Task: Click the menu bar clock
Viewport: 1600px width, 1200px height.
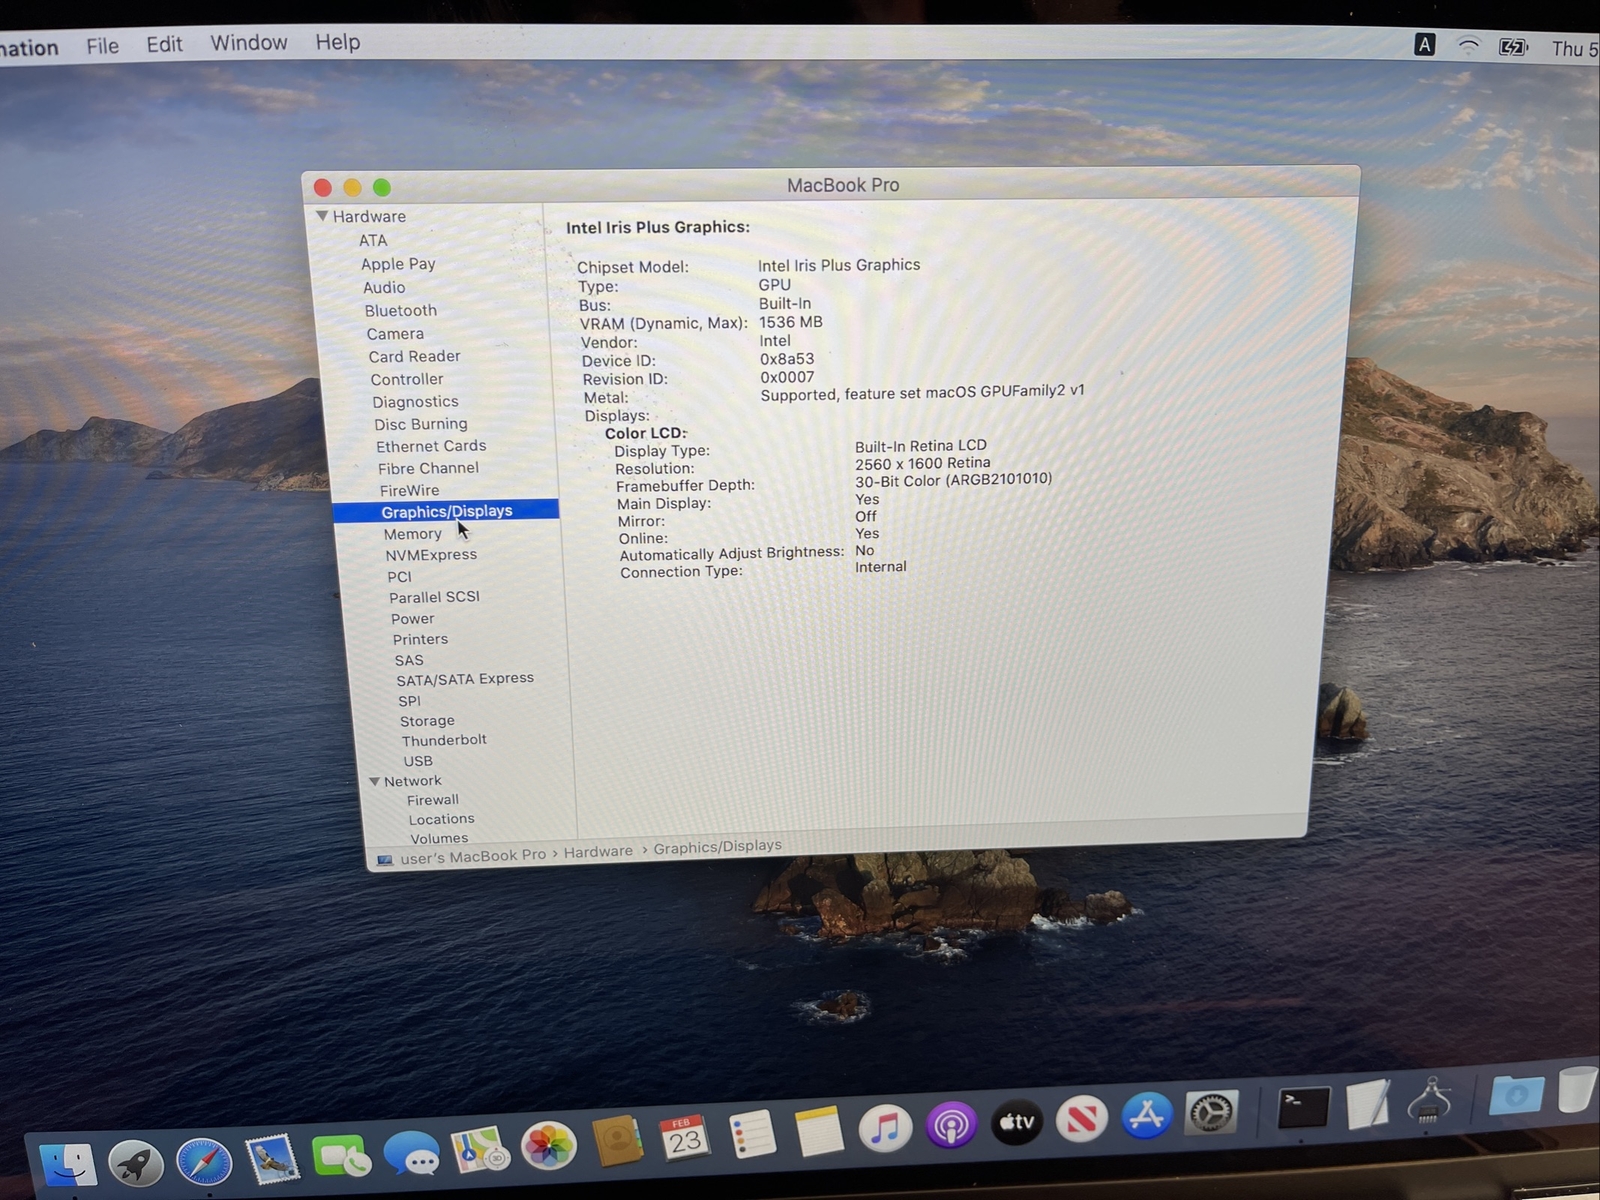Action: [x=1575, y=49]
